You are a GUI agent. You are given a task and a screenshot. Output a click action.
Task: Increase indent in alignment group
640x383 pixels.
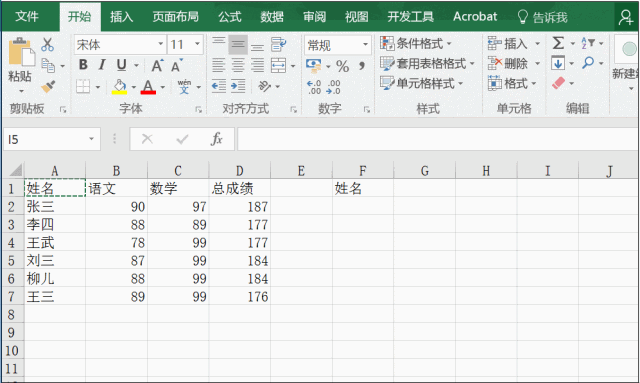238,86
